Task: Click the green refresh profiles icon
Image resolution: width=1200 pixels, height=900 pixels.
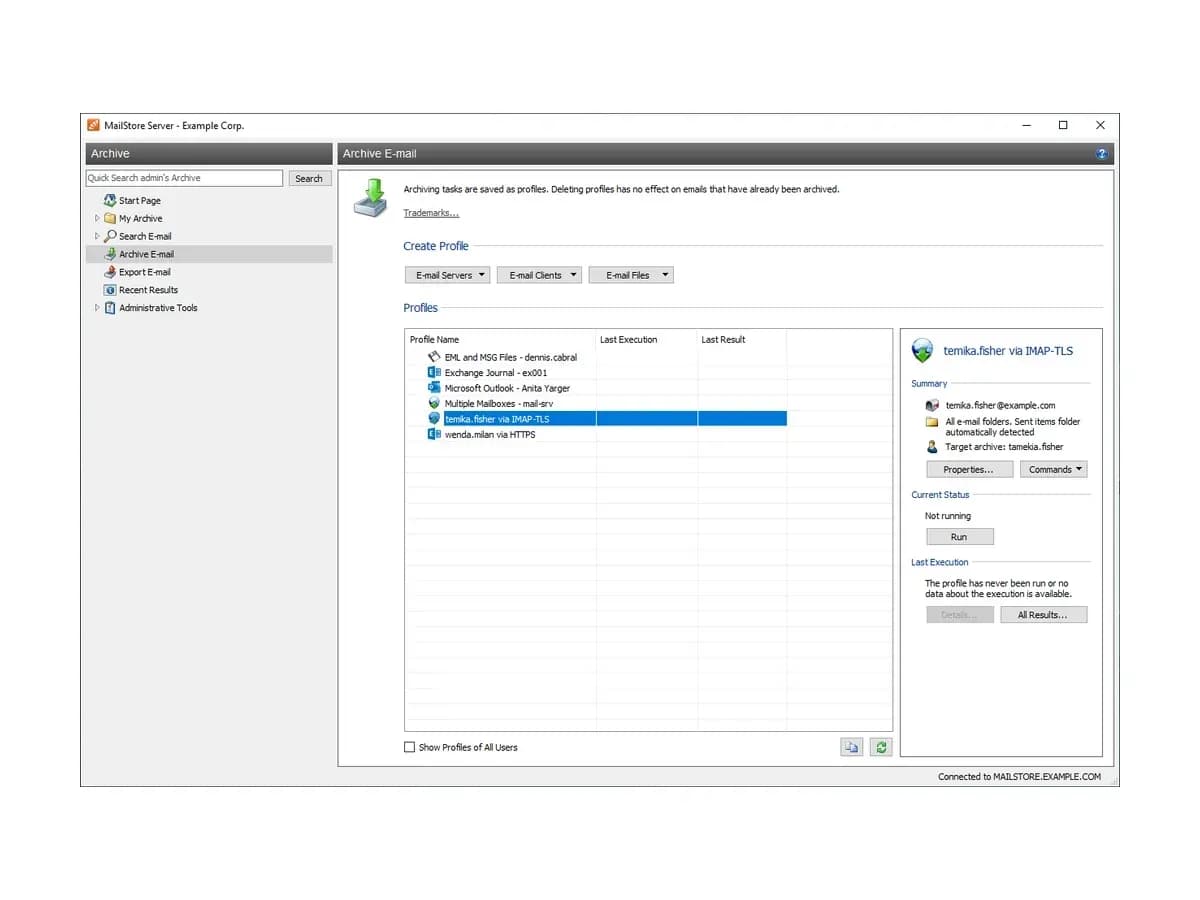Action: (x=881, y=747)
